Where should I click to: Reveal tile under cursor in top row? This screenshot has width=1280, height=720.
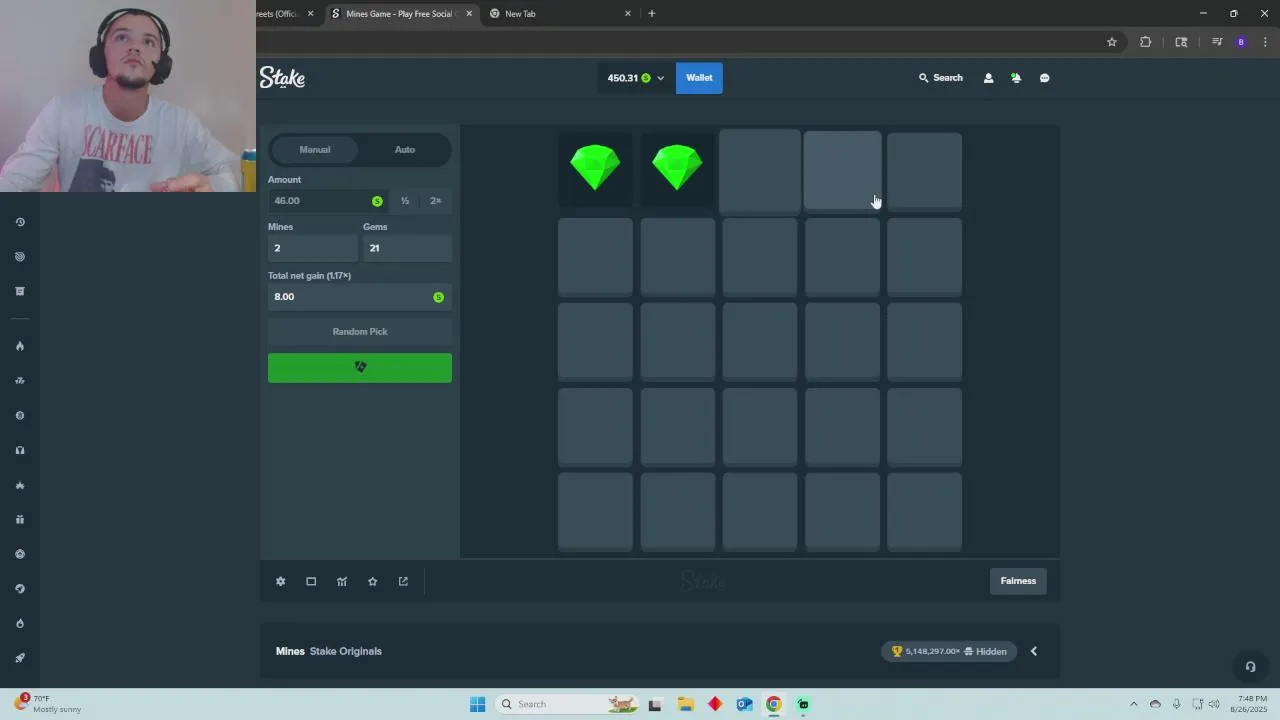click(842, 171)
